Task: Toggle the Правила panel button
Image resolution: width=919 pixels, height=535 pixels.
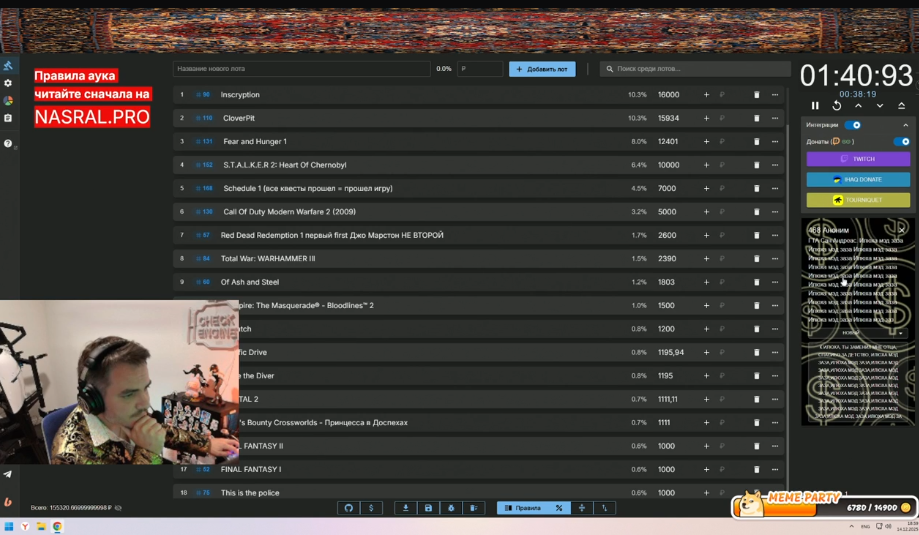Action: click(x=523, y=508)
